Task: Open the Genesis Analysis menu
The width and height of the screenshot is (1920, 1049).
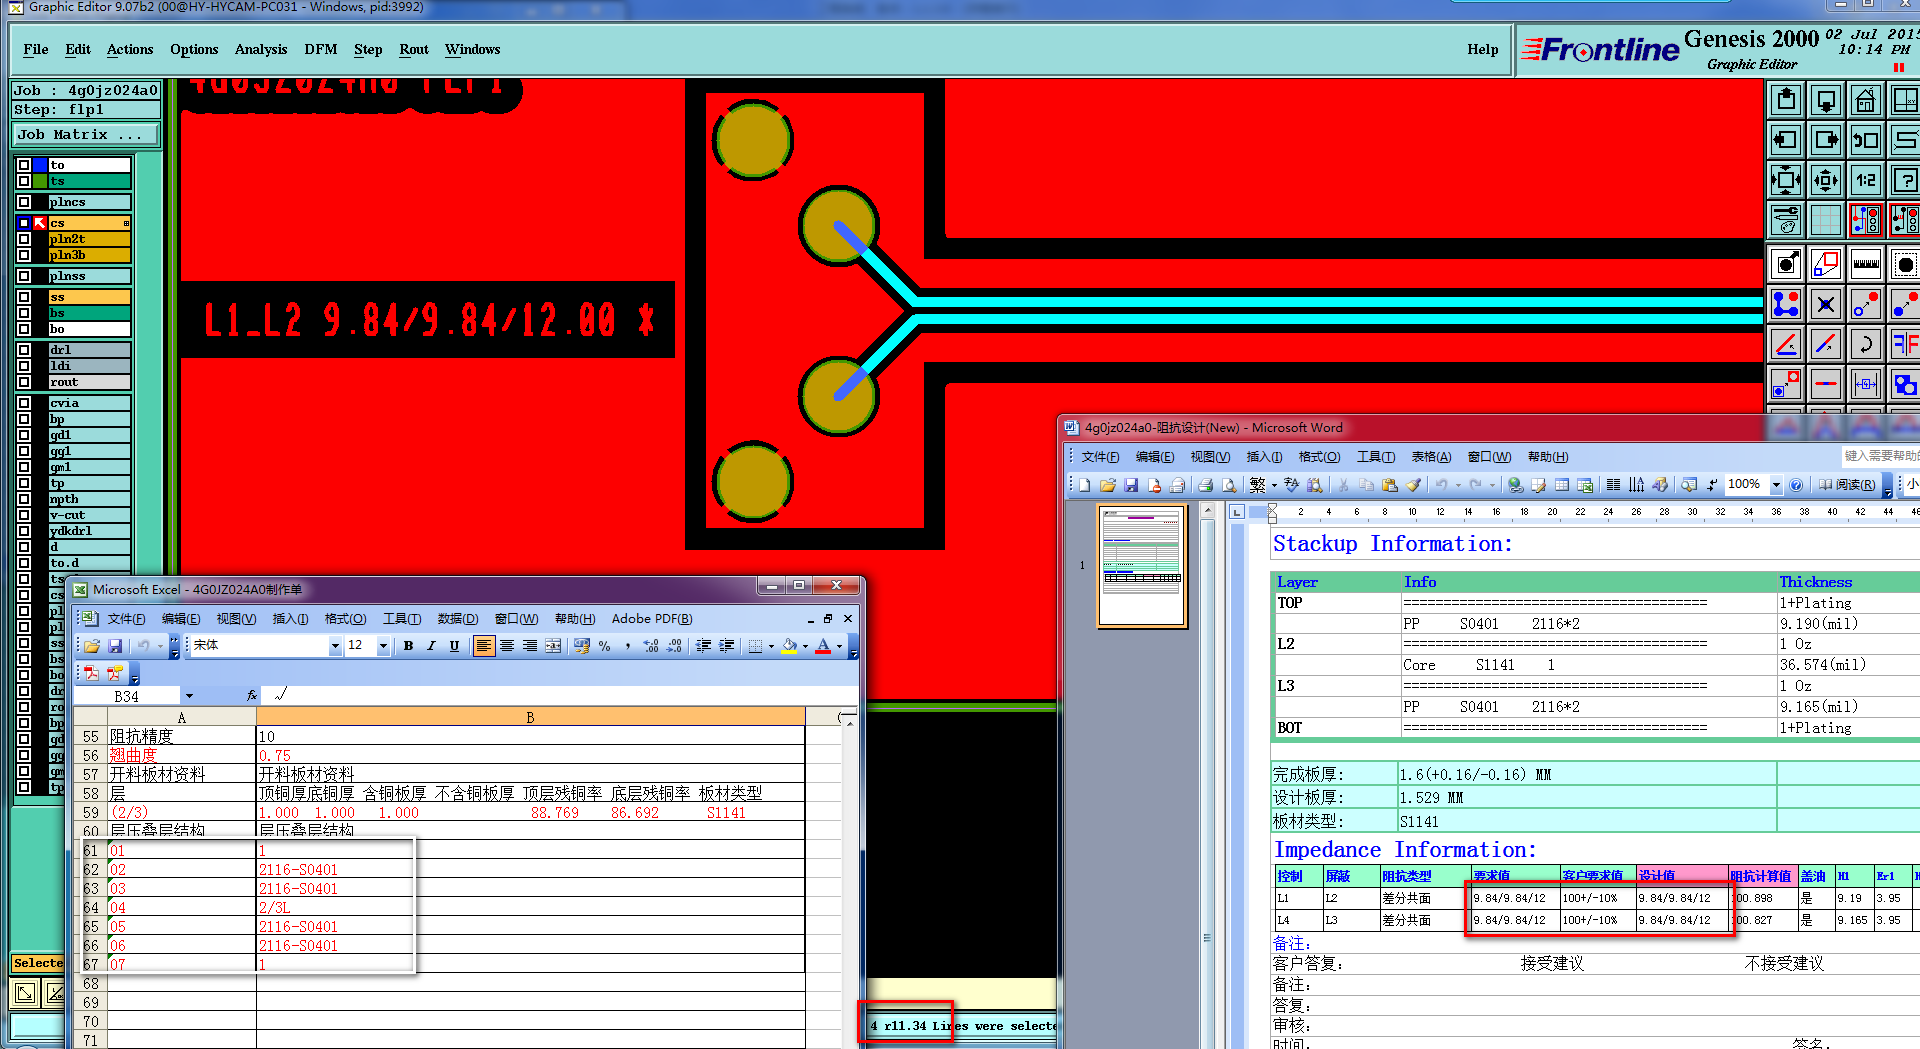Action: pos(261,49)
